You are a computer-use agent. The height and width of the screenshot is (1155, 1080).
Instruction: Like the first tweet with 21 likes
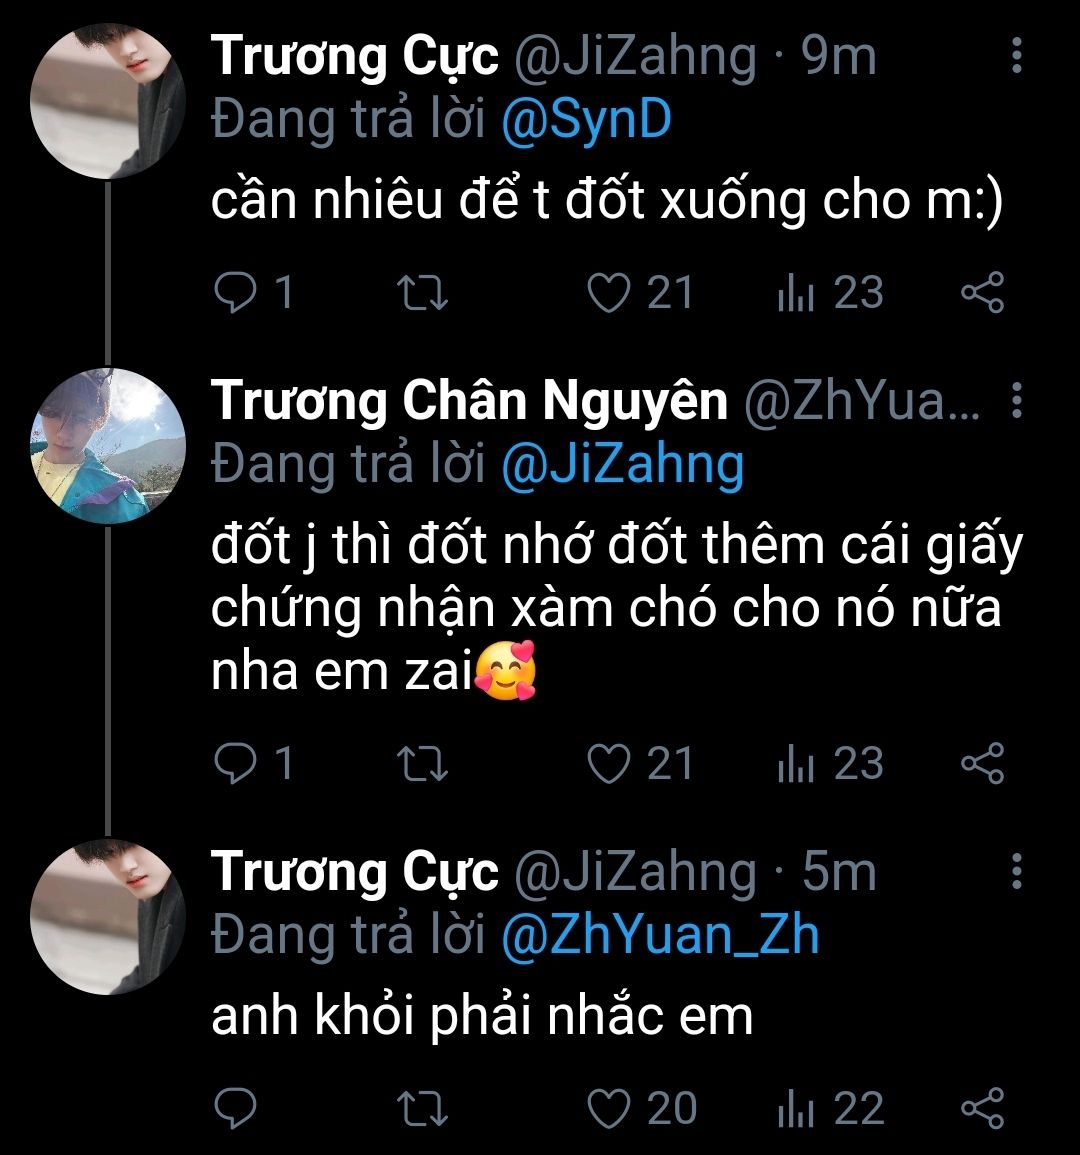tap(609, 293)
